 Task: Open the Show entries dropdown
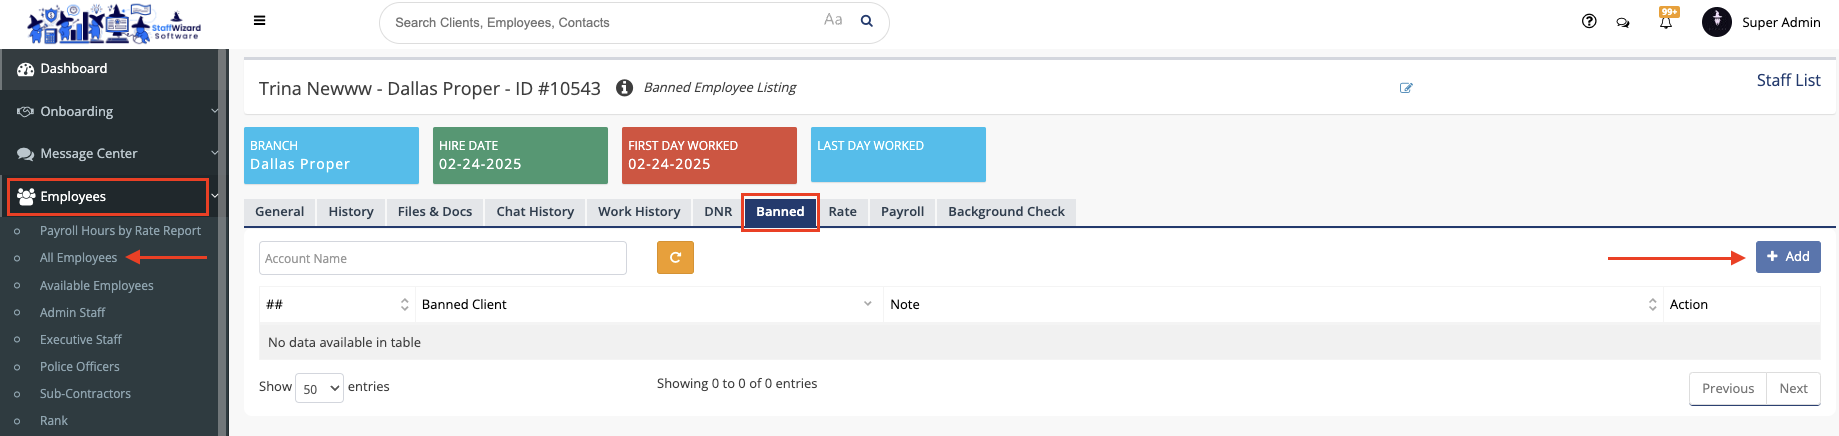319,388
